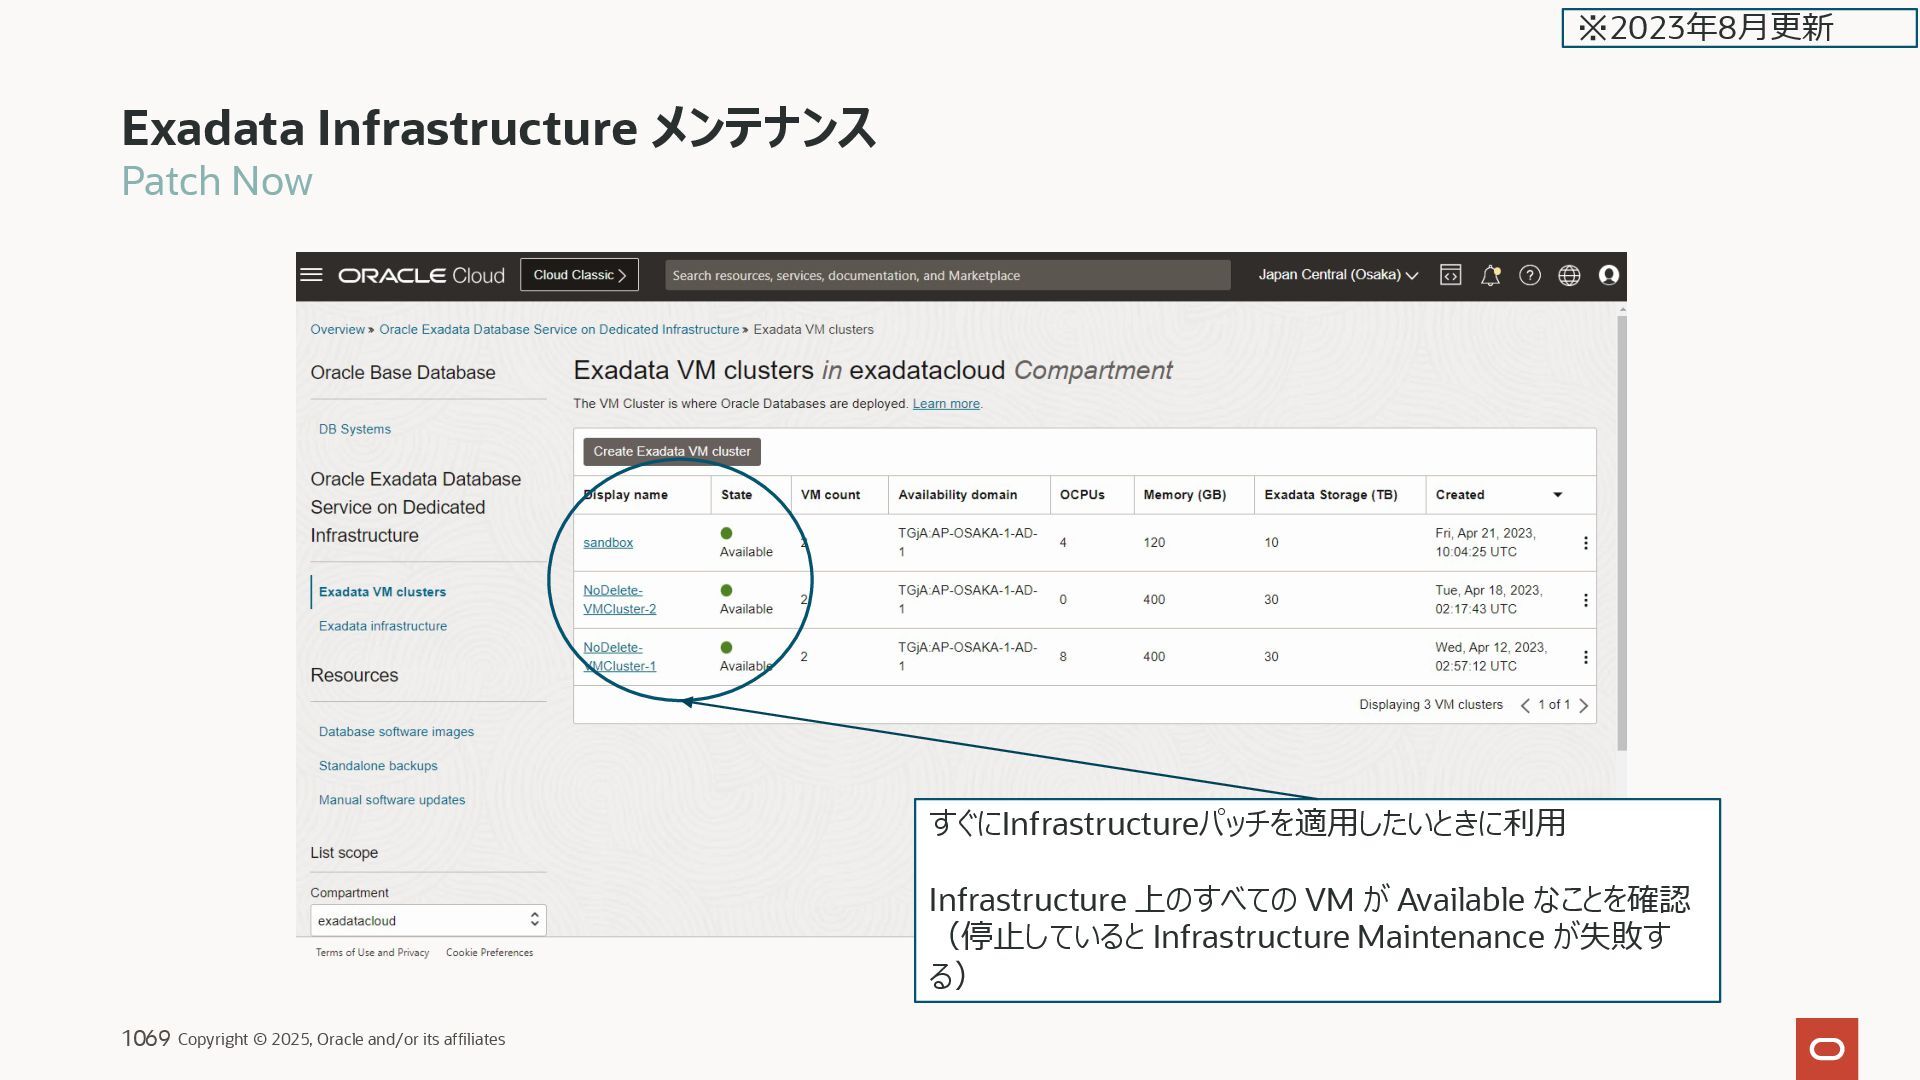
Task: Open actions menu for sandbox row
Action: pos(1585,543)
